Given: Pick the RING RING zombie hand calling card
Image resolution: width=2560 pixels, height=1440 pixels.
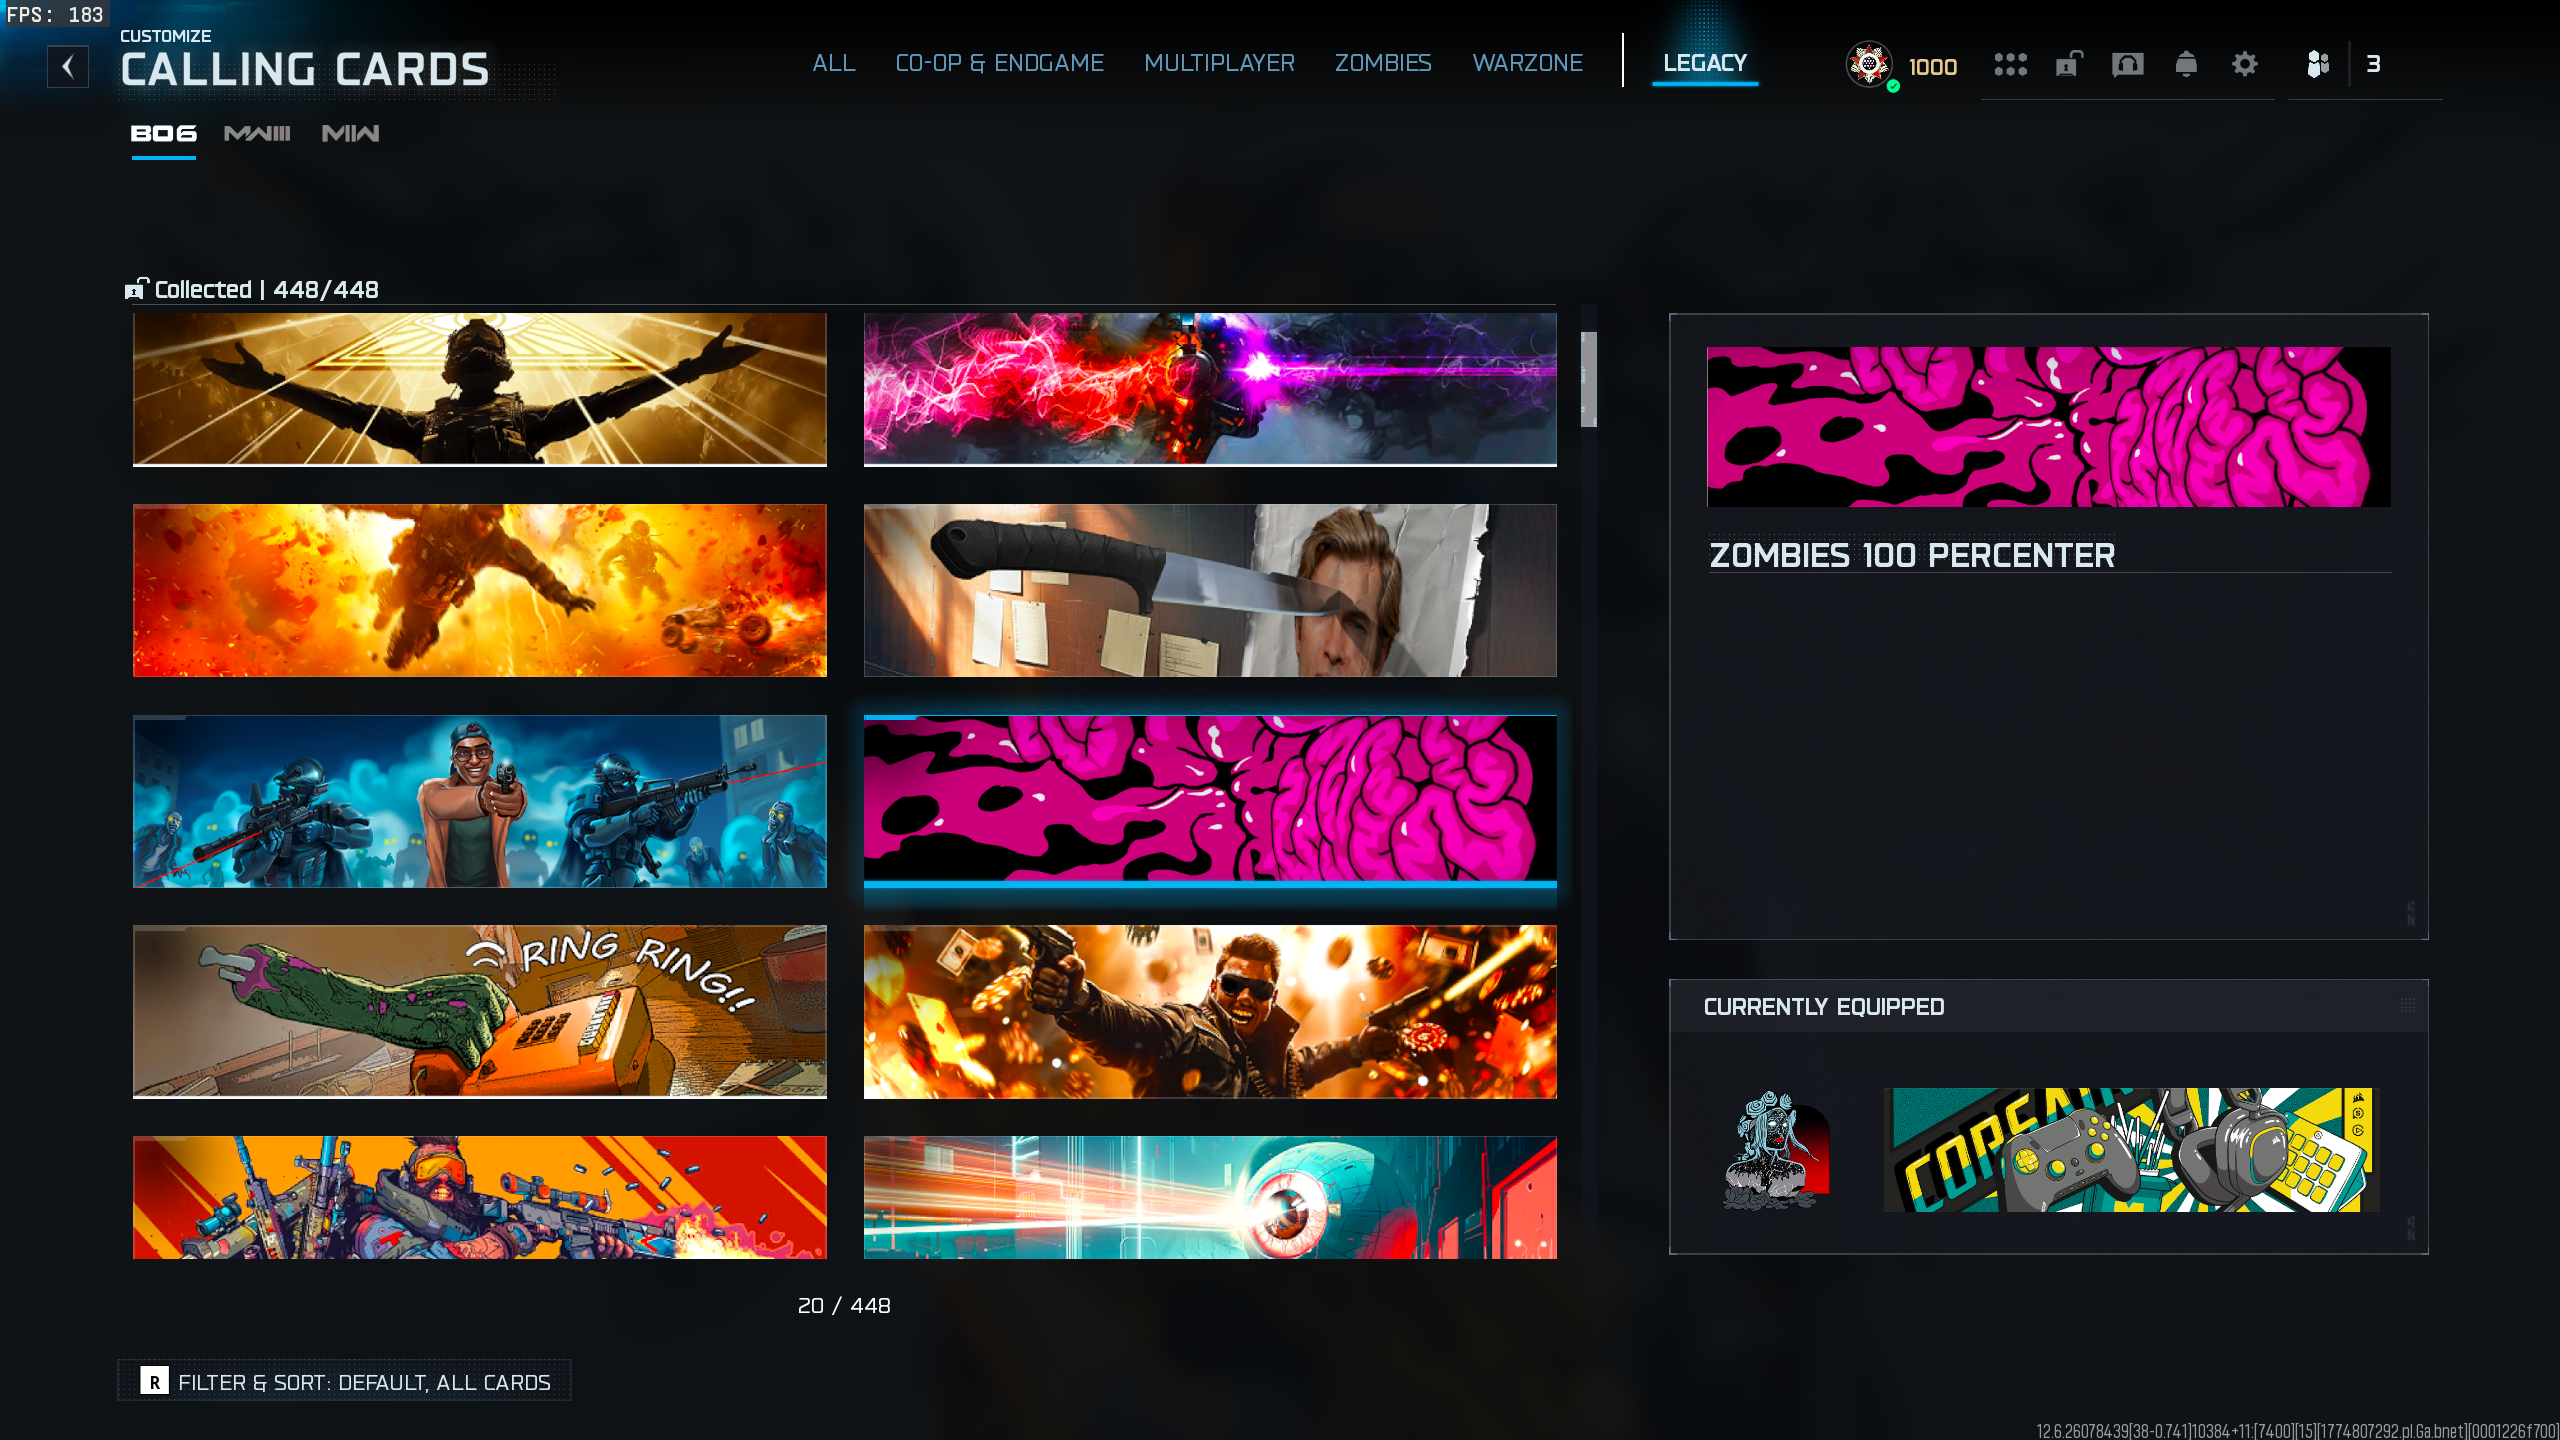Looking at the screenshot, I should 480,1011.
